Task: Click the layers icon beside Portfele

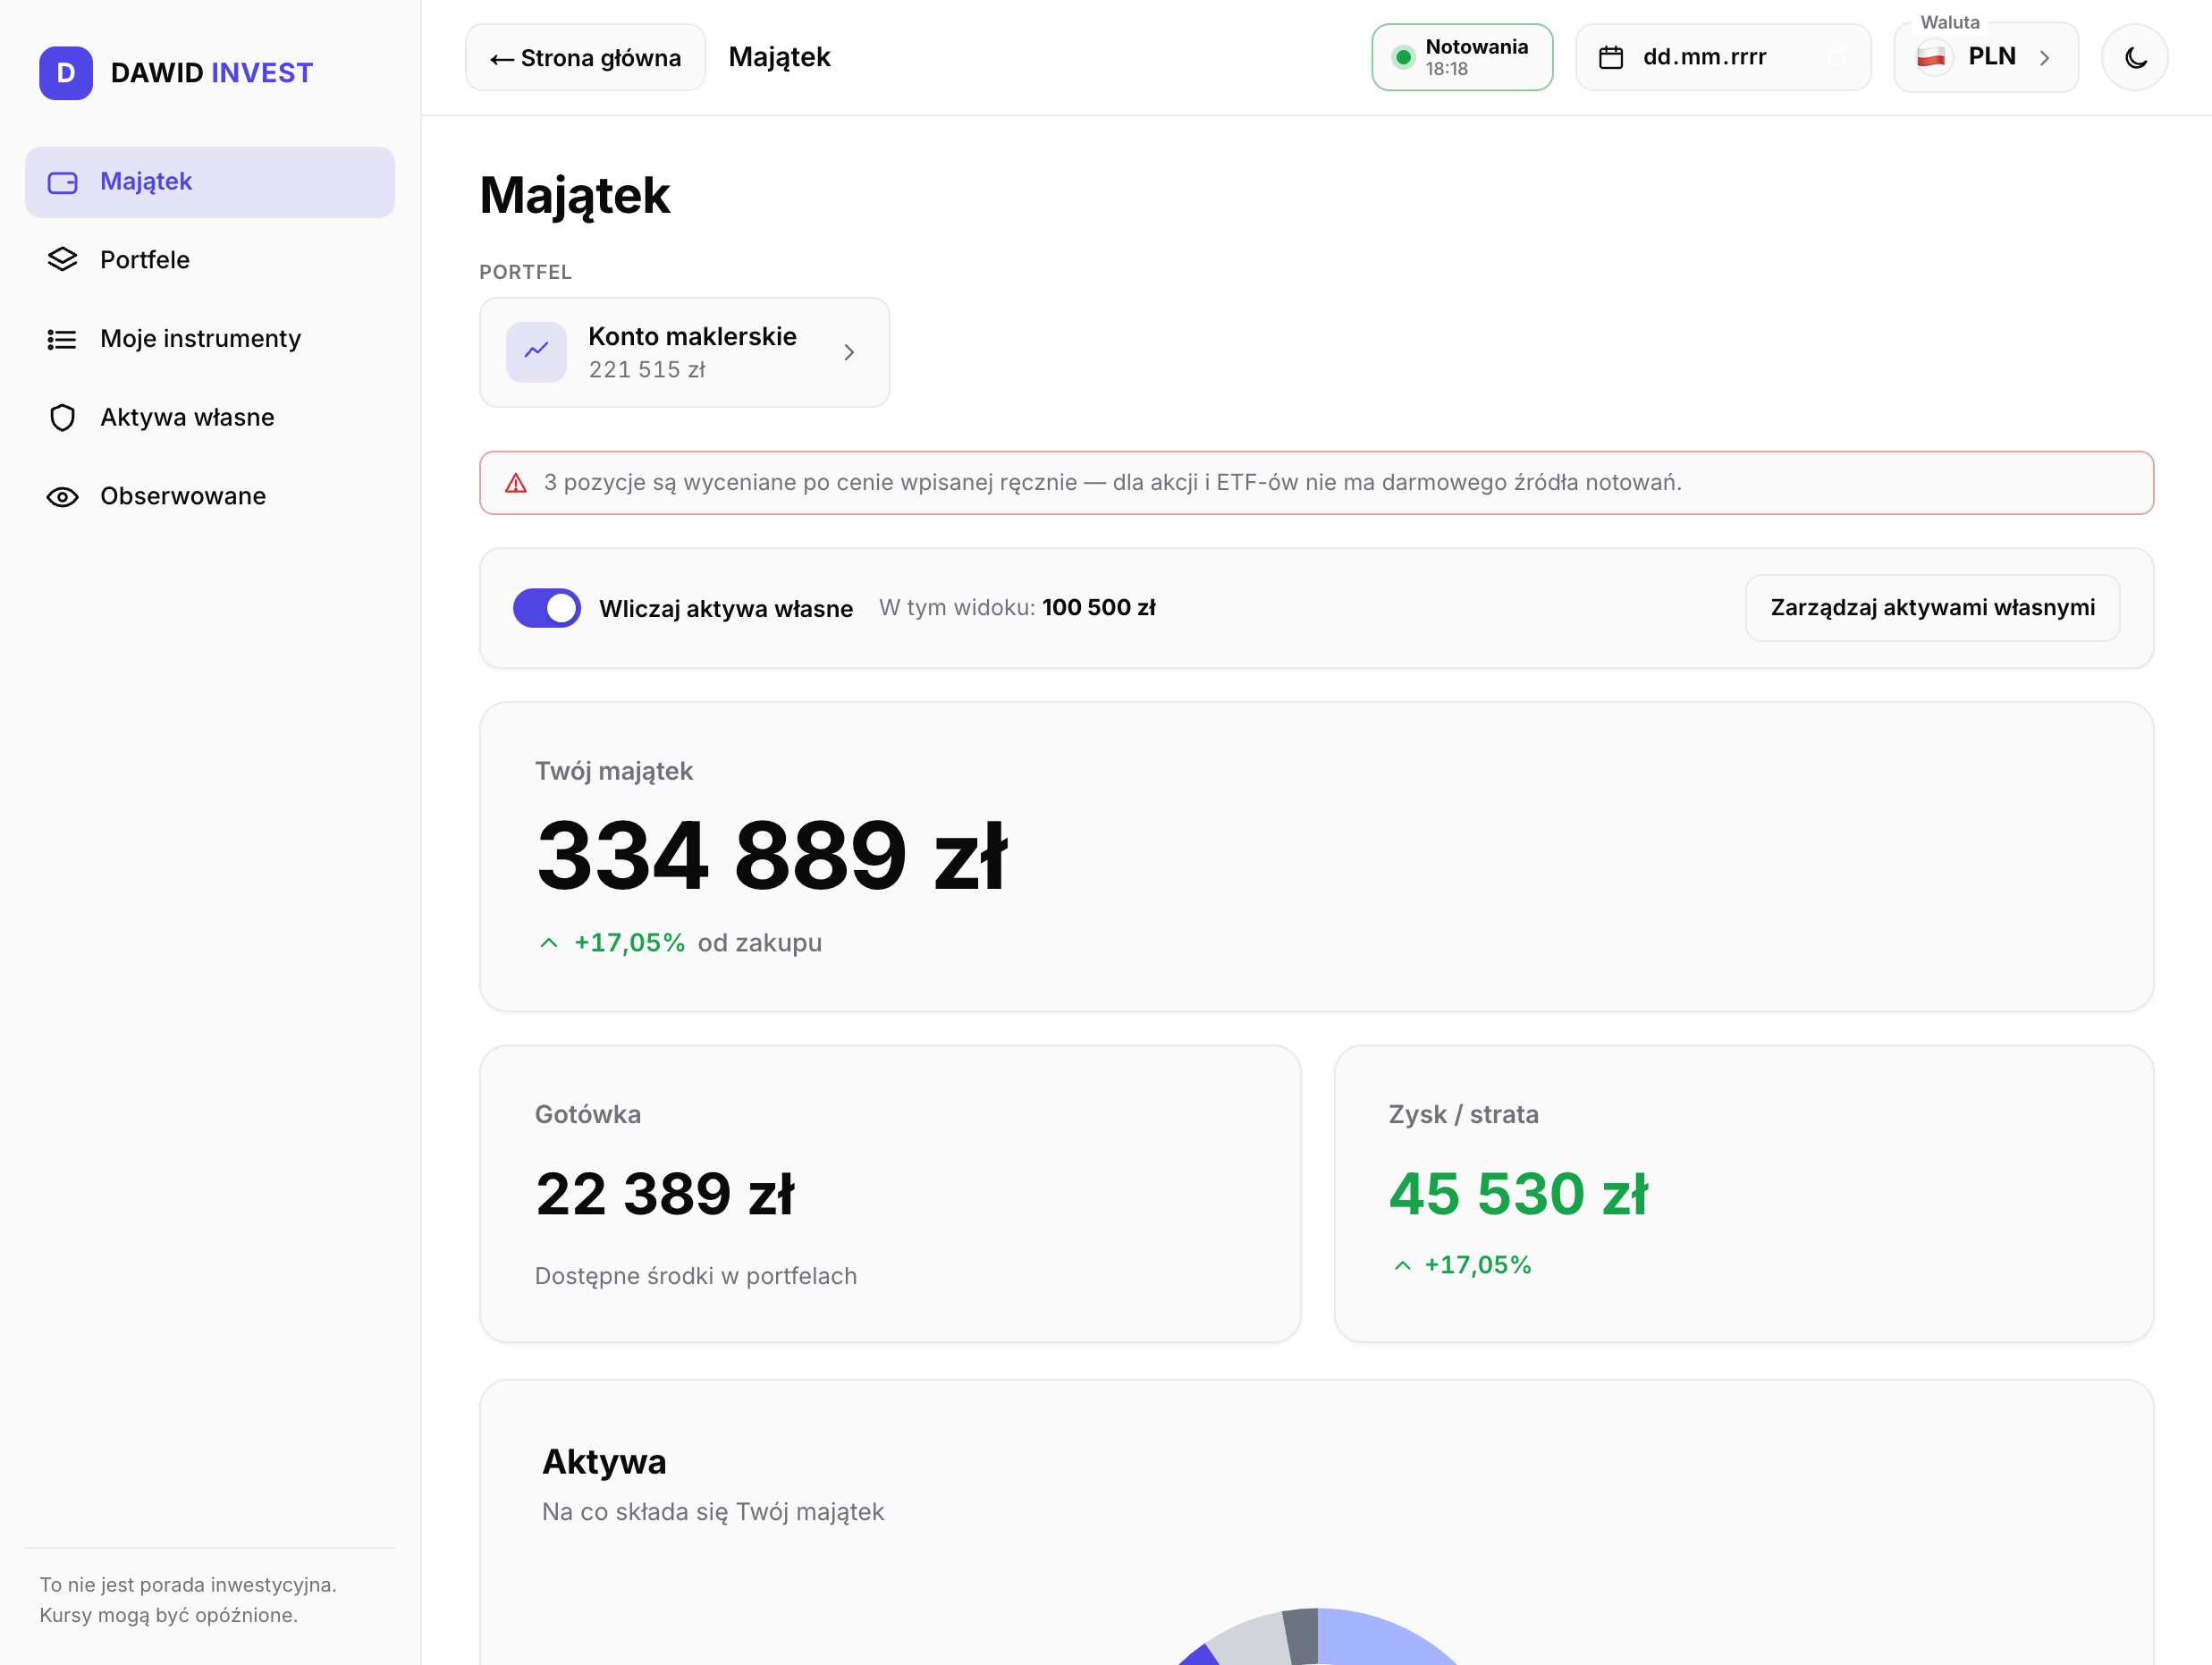Action: pyautogui.click(x=63, y=260)
